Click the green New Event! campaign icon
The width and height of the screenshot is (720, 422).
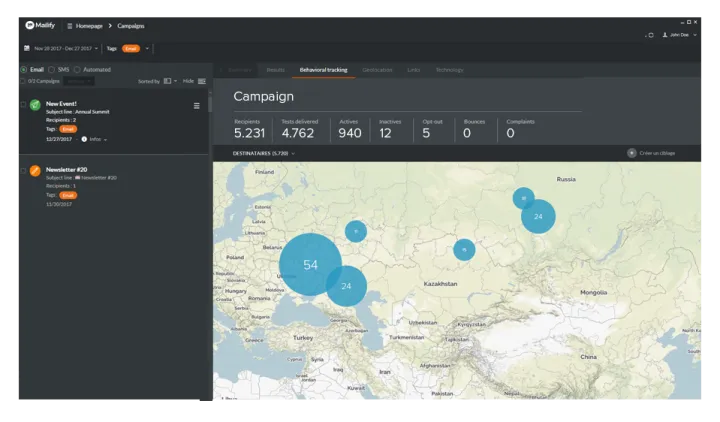point(36,105)
